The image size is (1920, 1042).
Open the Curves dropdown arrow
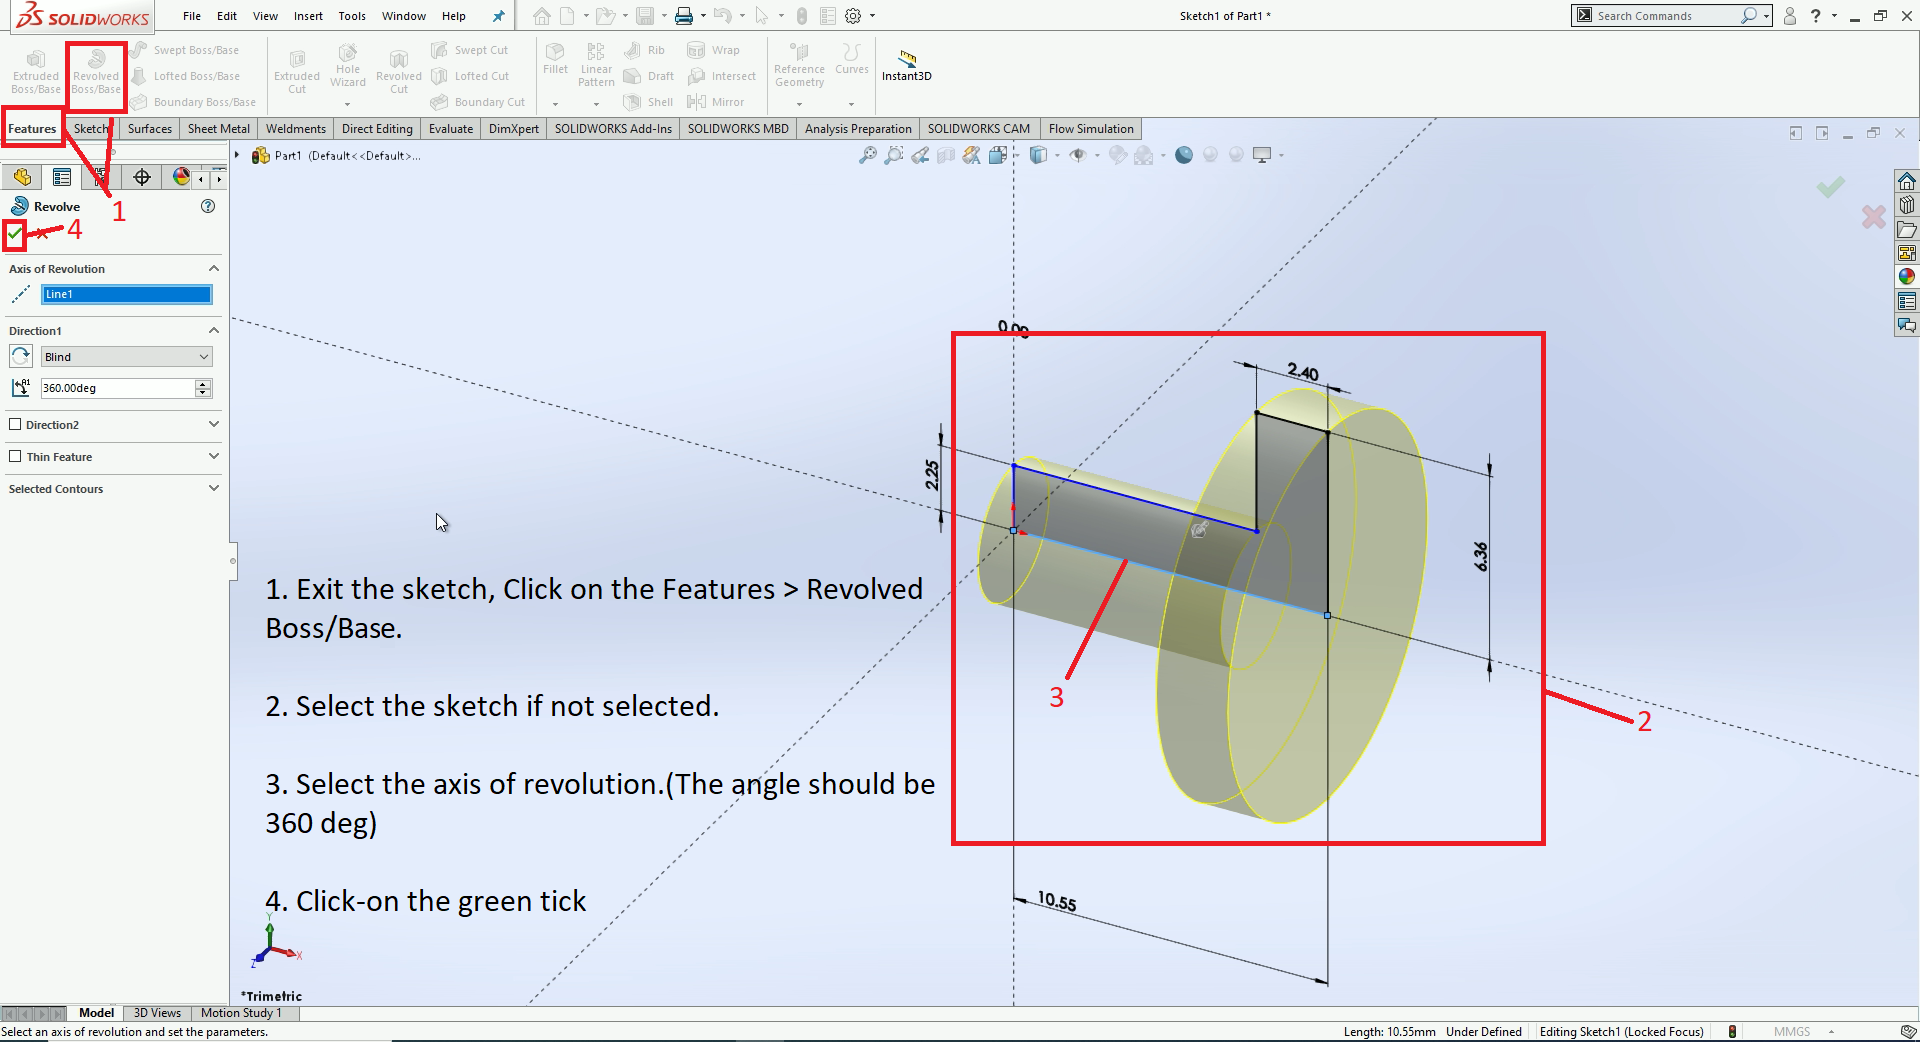(x=851, y=103)
